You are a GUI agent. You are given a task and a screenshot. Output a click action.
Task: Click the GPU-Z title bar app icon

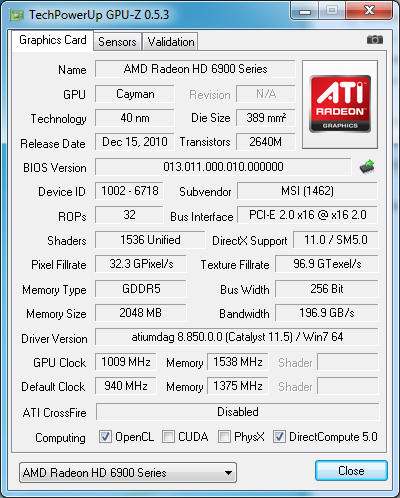click(17, 15)
